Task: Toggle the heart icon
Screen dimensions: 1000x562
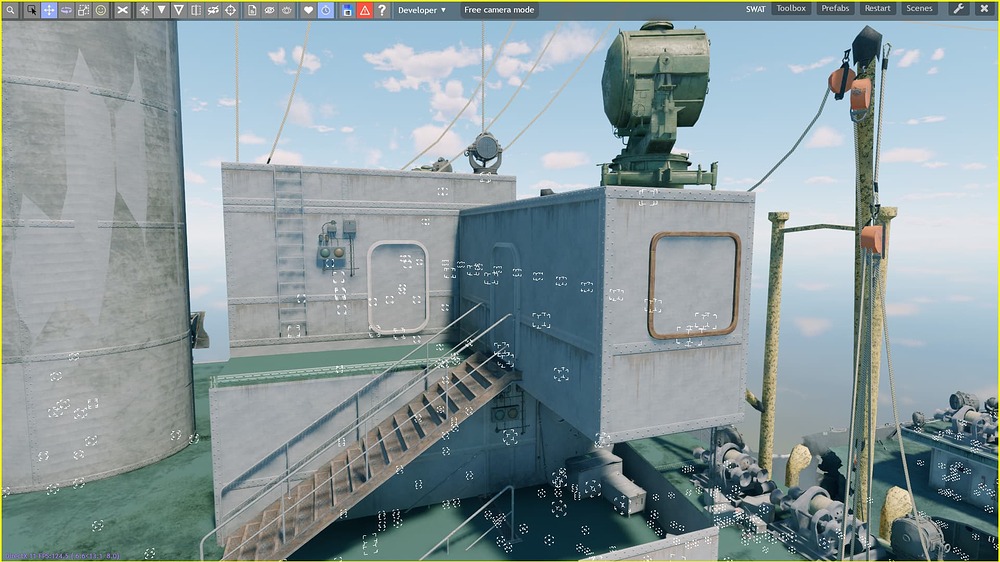Action: click(x=308, y=10)
